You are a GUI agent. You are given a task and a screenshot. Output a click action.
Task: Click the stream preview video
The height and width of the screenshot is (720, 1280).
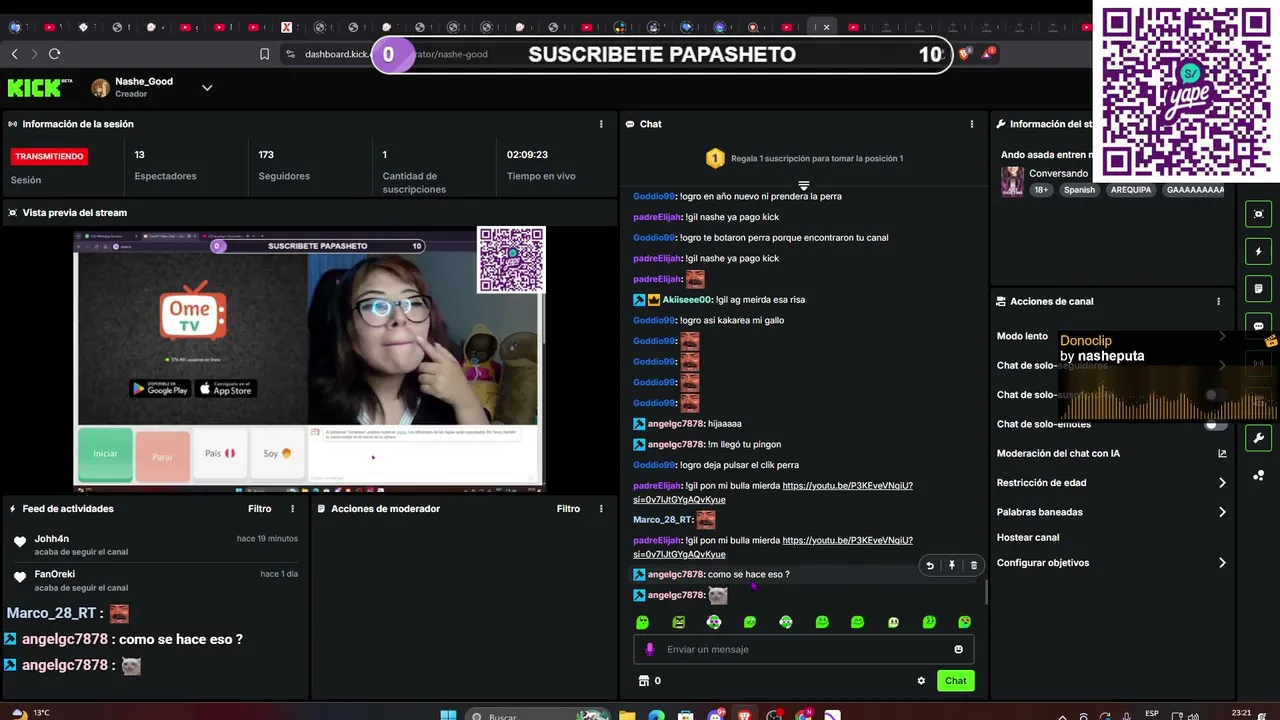309,358
